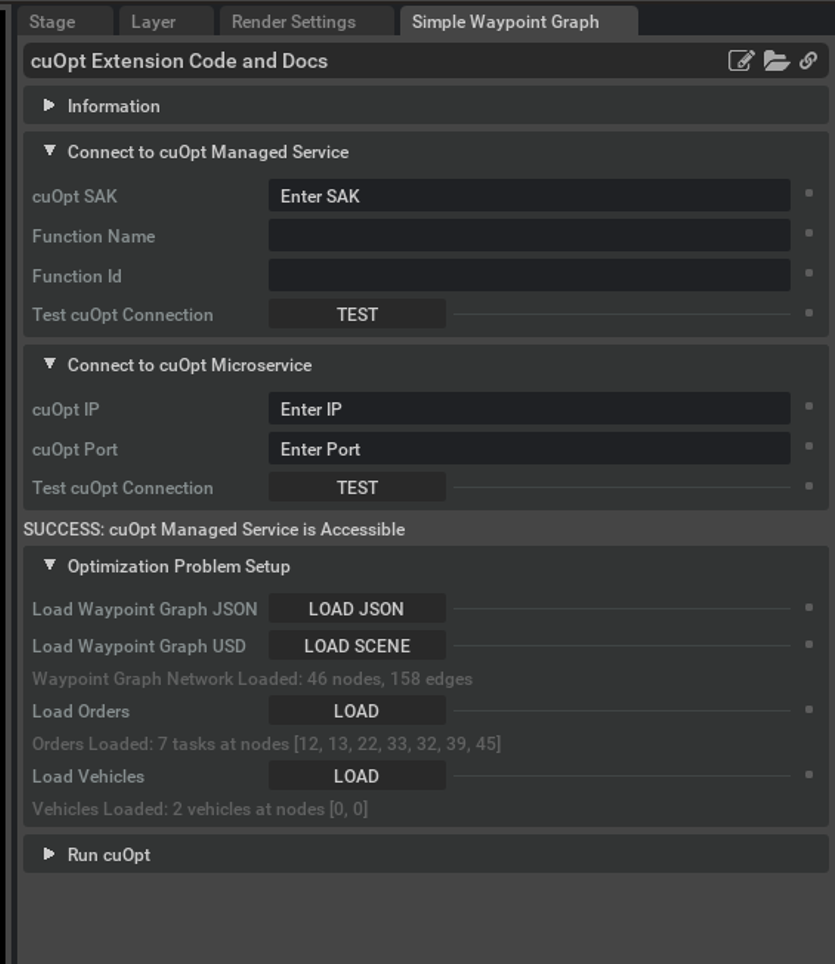Click the open folder icon in header
This screenshot has height=964, width=836.
(x=776, y=61)
